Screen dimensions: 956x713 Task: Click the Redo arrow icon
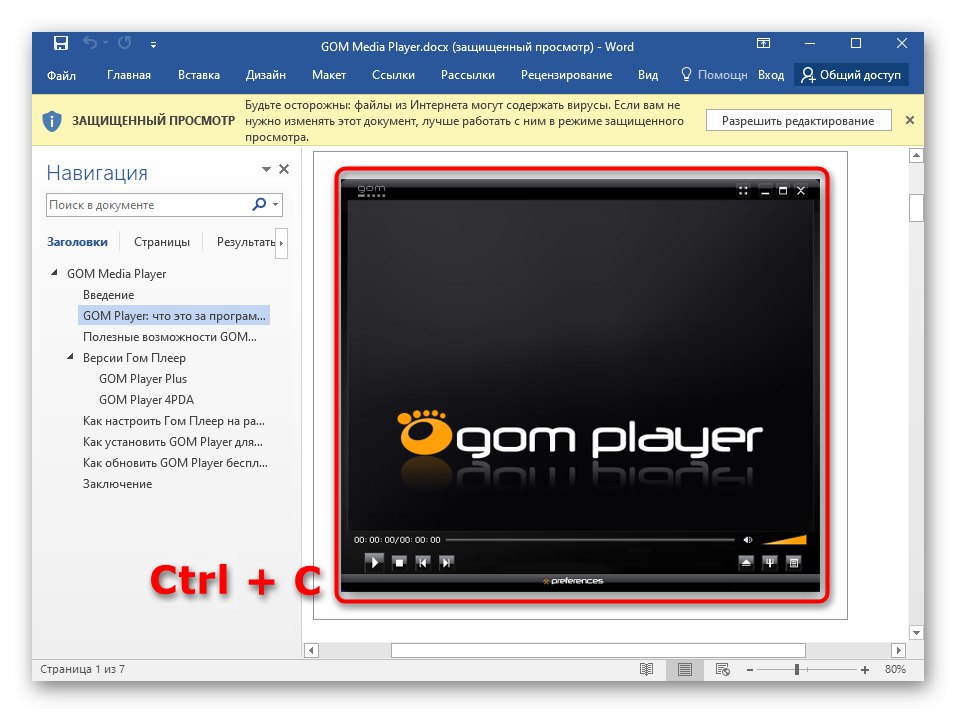[125, 42]
